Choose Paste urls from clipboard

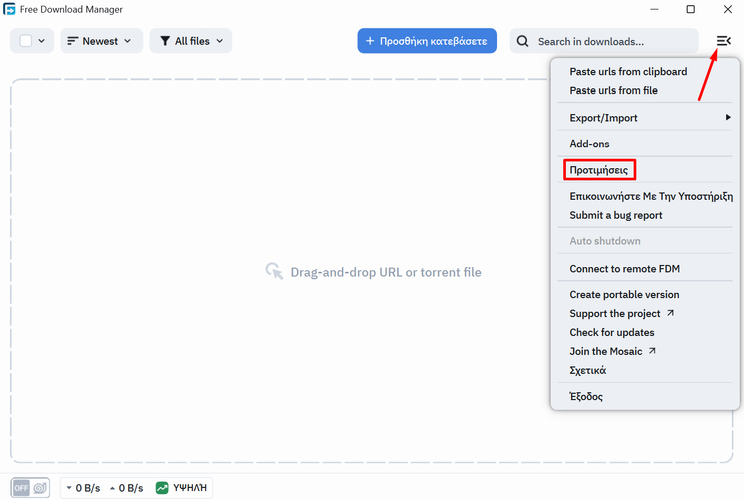click(x=628, y=72)
